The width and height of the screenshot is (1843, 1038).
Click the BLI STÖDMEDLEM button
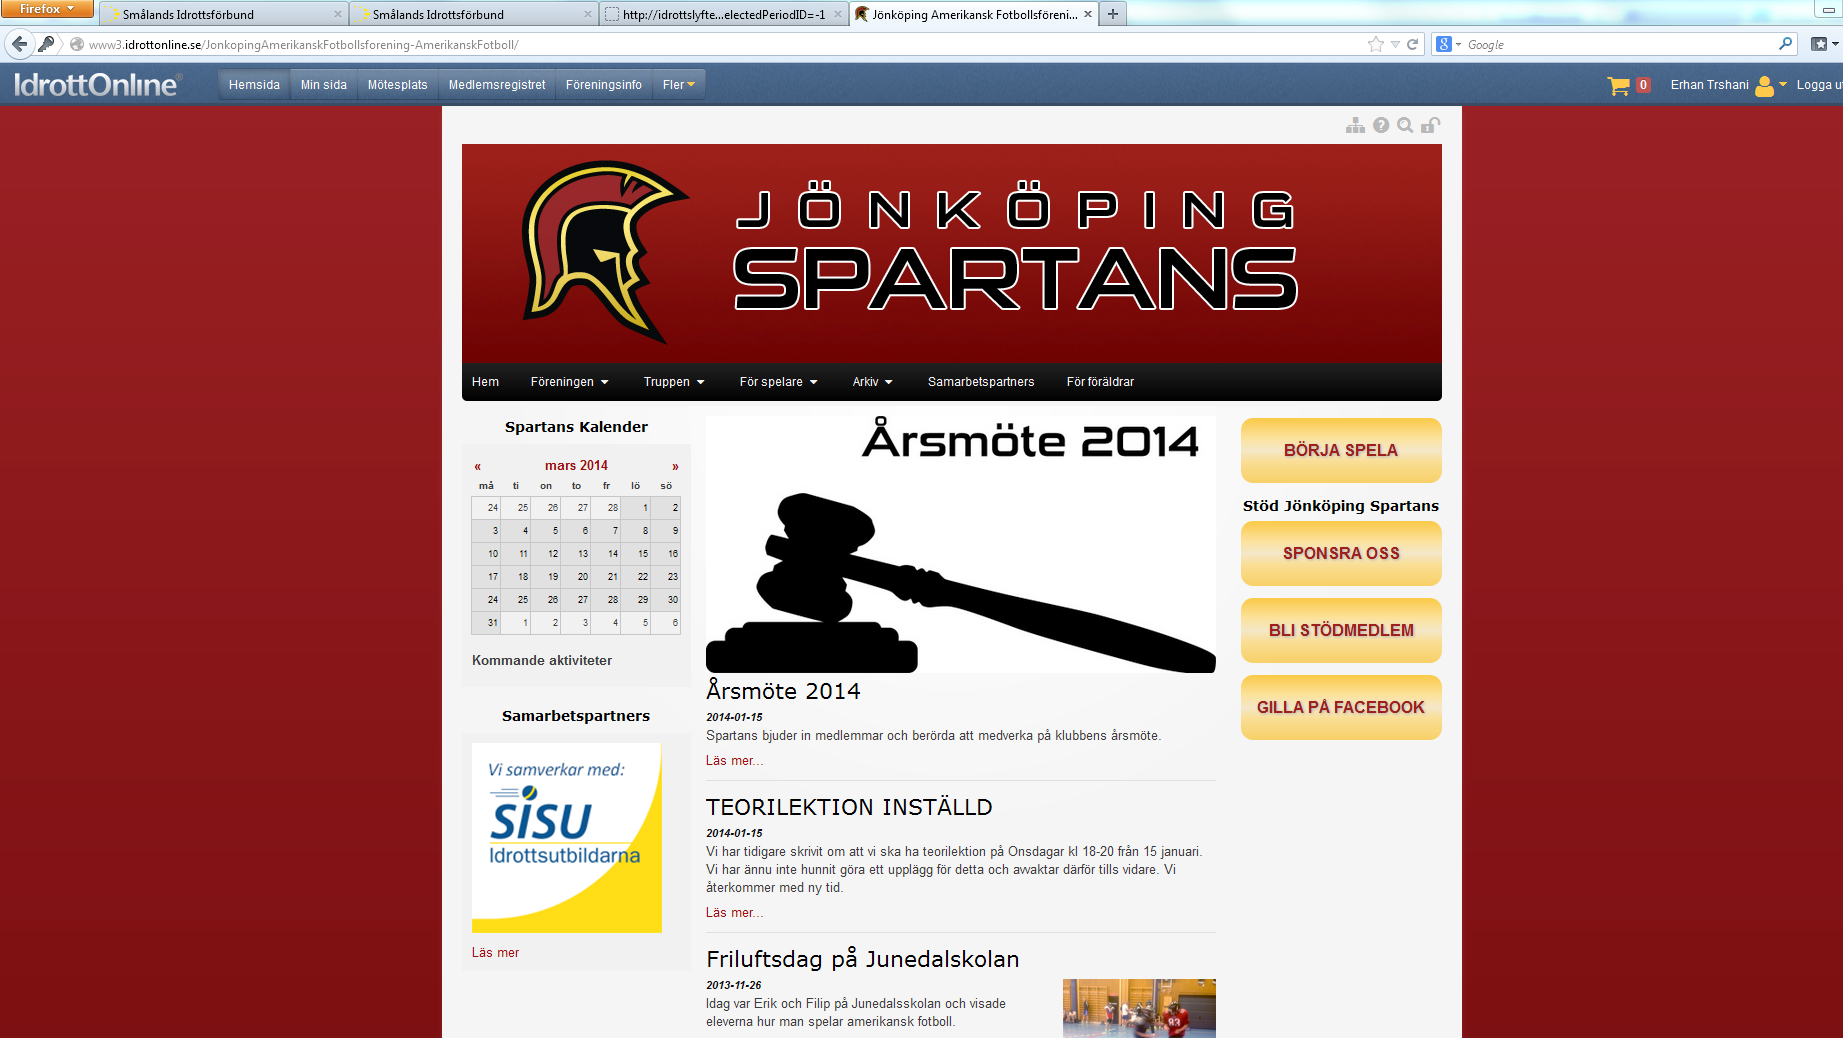(x=1341, y=630)
